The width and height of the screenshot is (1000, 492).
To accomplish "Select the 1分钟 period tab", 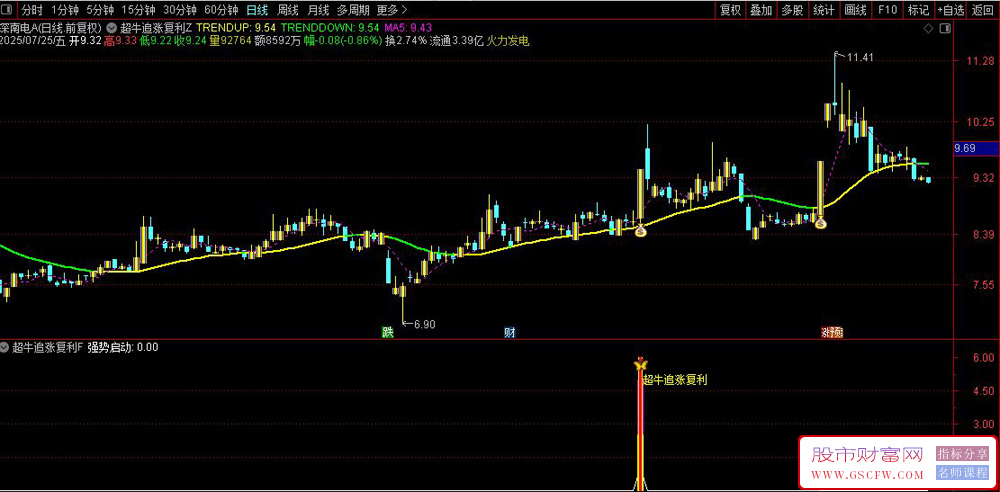I will pos(64,10).
